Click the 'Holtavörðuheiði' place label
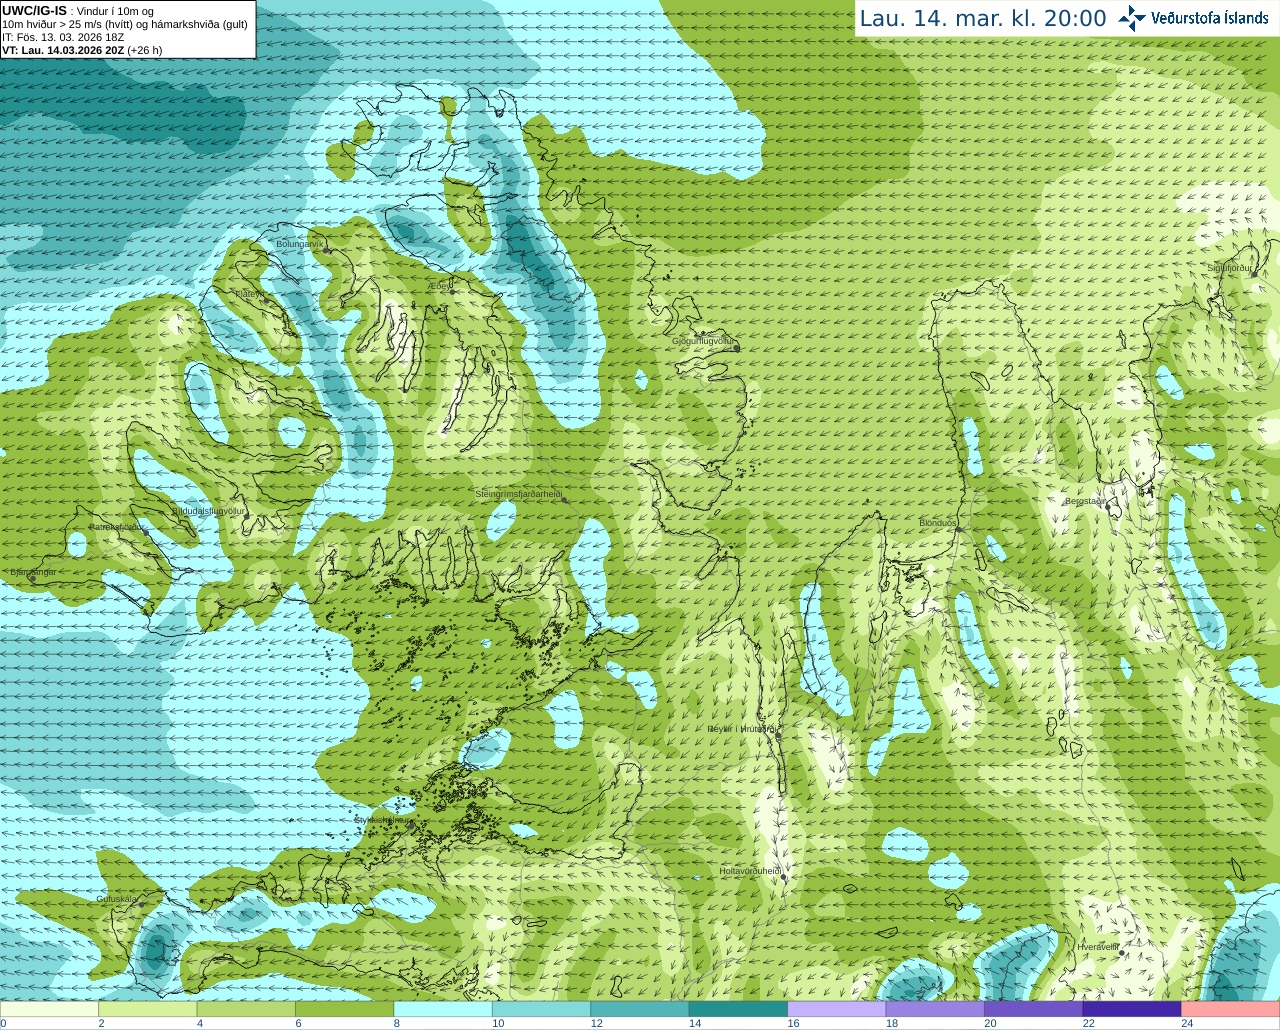 pyautogui.click(x=750, y=871)
